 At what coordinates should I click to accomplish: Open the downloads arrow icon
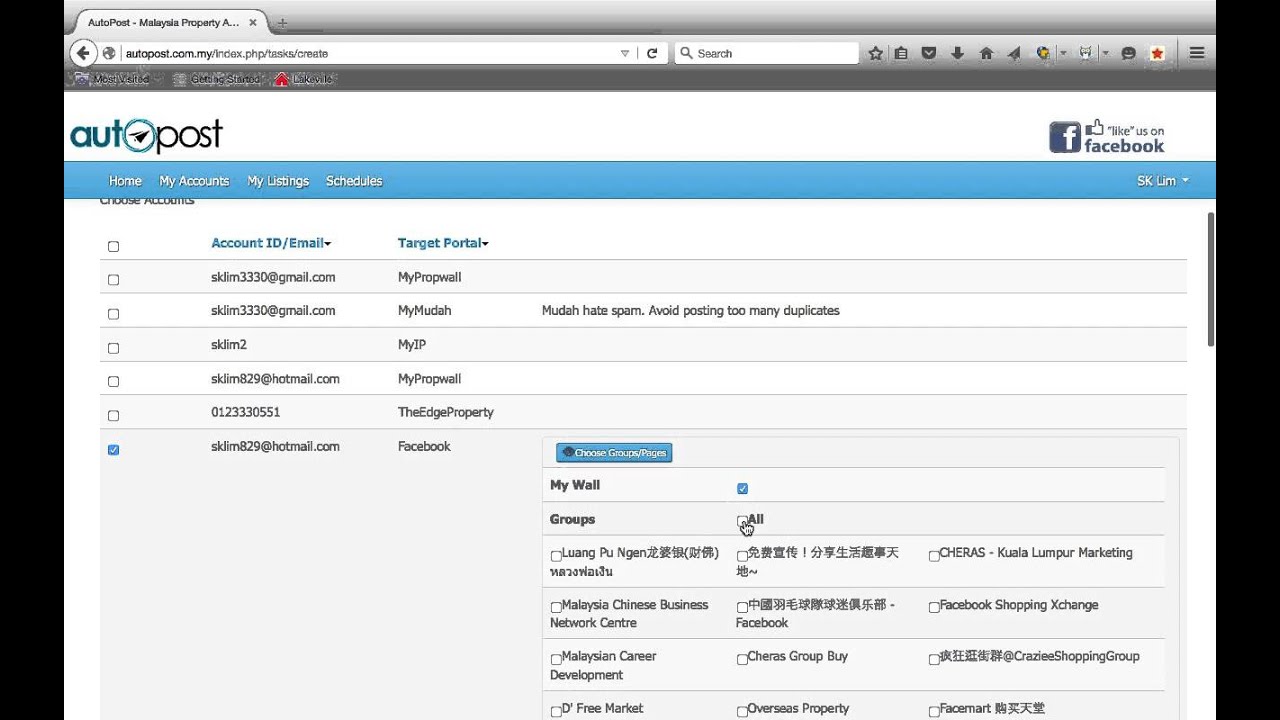(957, 53)
